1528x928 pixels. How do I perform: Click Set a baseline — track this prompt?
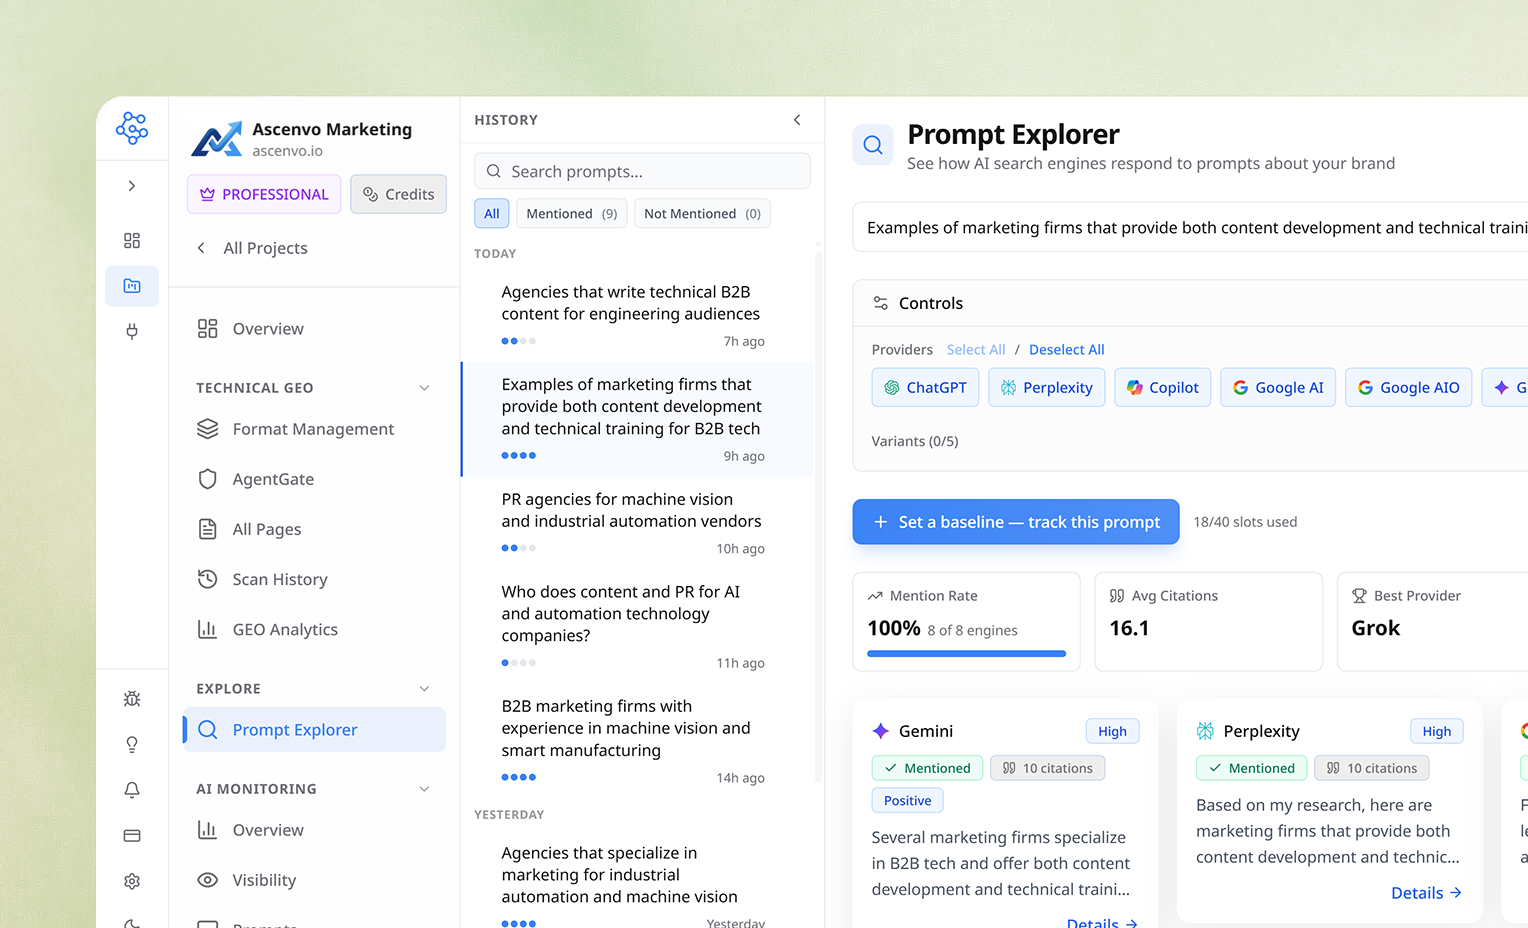tap(1016, 522)
